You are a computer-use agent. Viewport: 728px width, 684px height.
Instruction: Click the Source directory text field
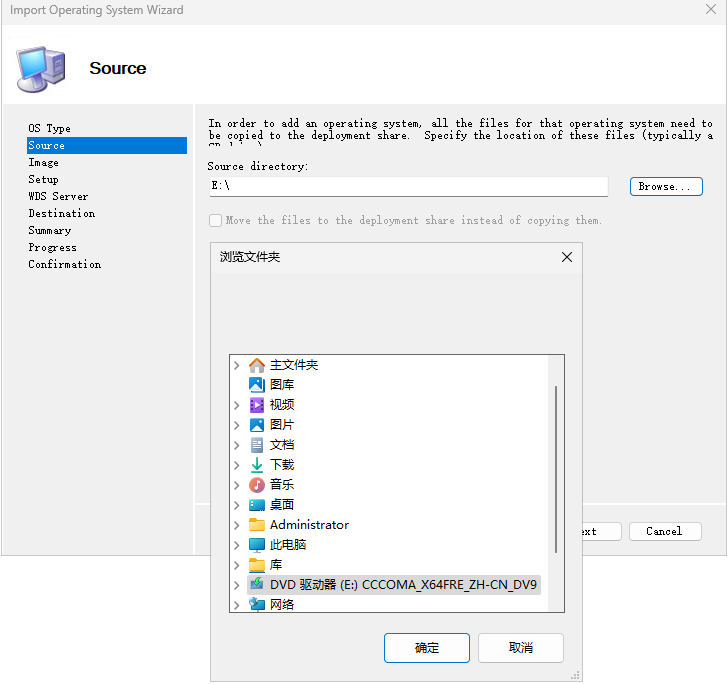pos(408,187)
